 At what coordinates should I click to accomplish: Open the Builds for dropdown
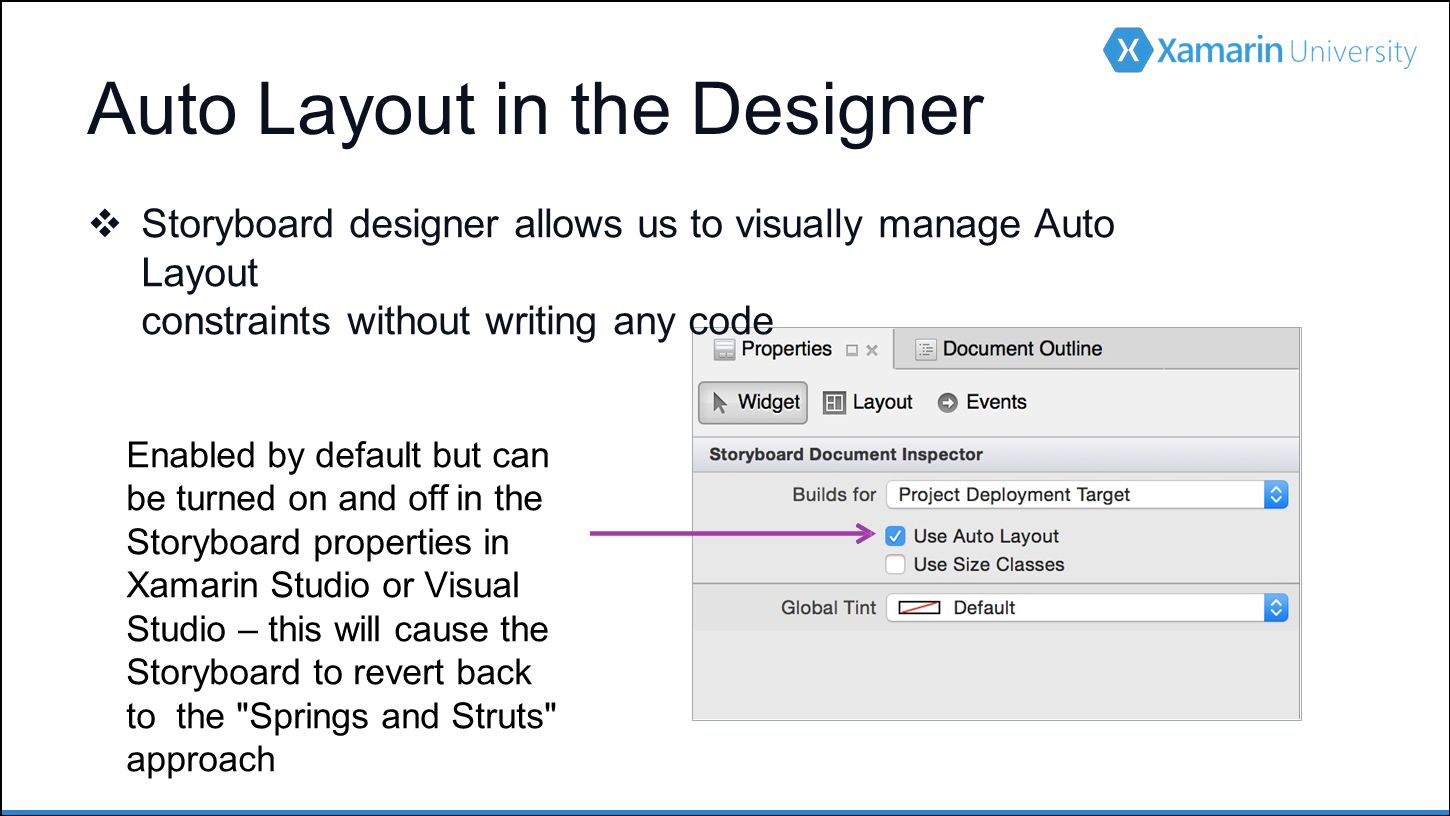coord(1087,495)
